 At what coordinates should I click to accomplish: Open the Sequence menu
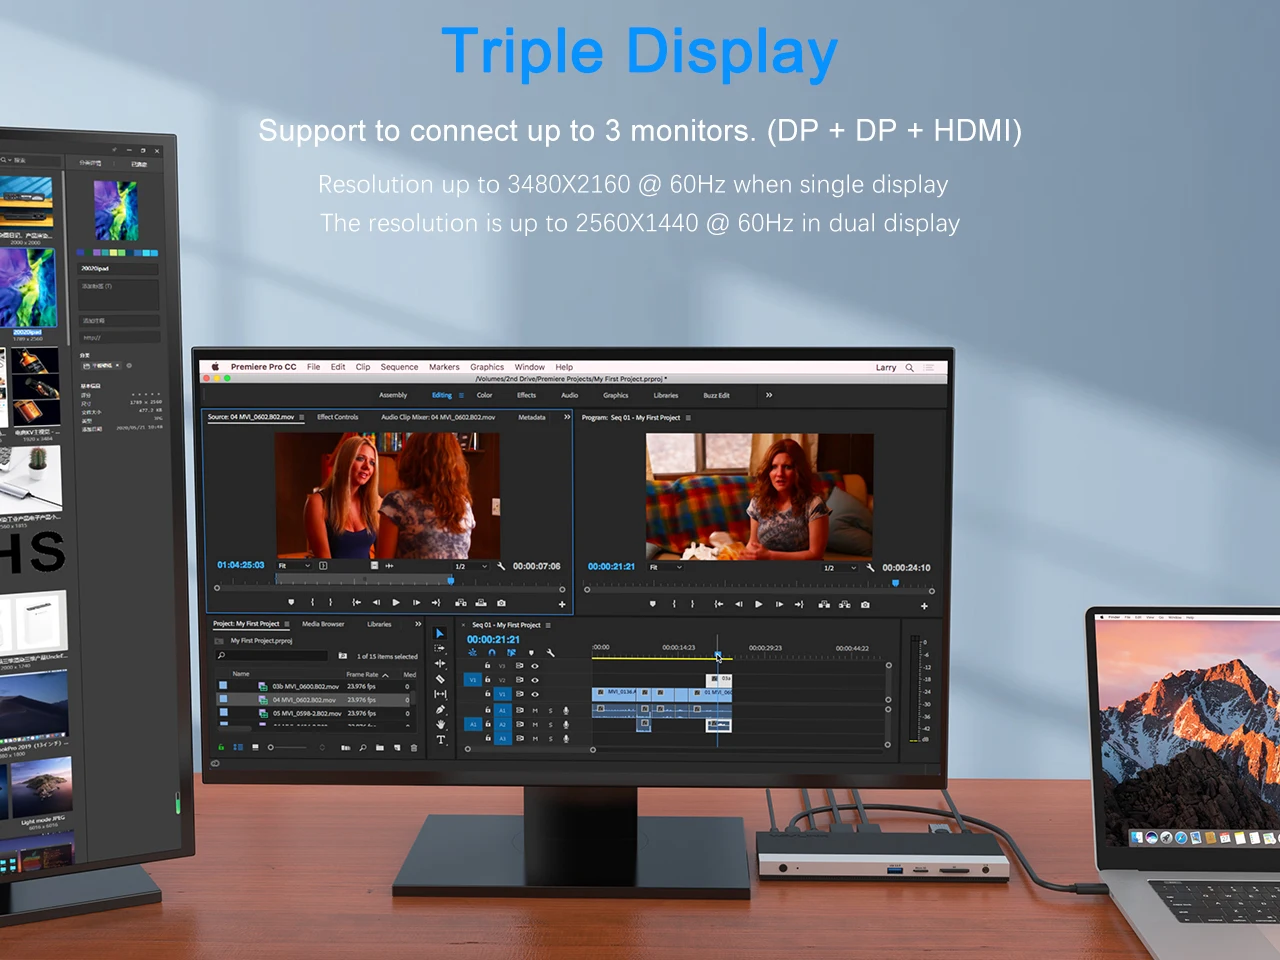(x=399, y=367)
